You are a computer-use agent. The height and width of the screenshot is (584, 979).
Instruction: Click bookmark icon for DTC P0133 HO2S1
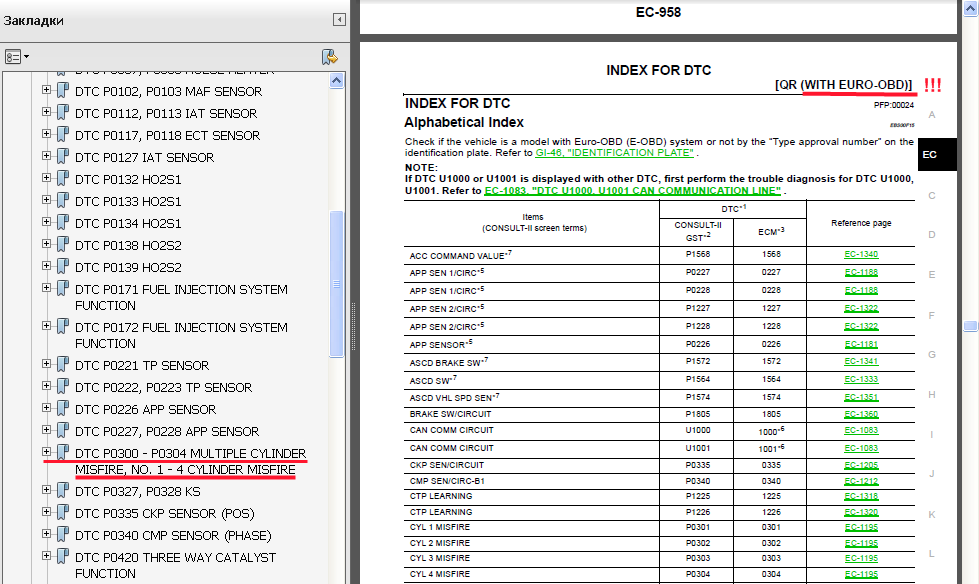pos(62,200)
